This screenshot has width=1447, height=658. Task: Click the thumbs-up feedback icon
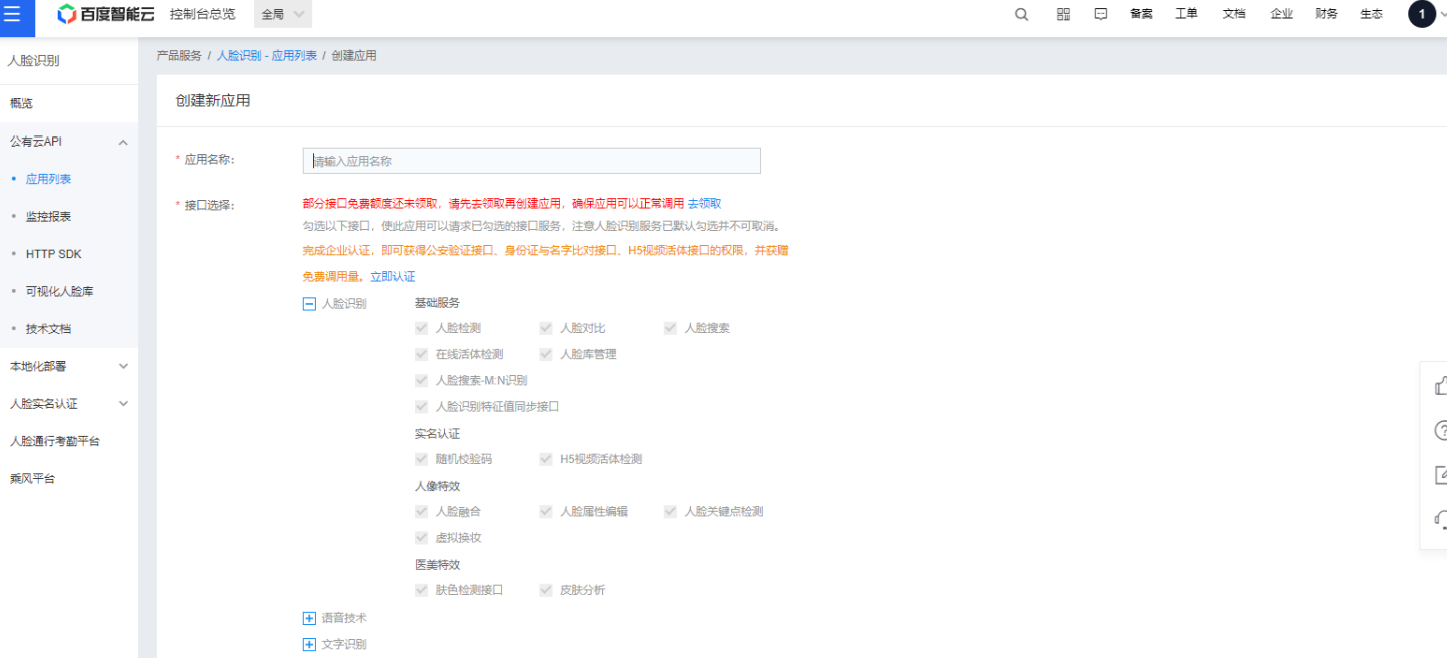tap(1440, 385)
